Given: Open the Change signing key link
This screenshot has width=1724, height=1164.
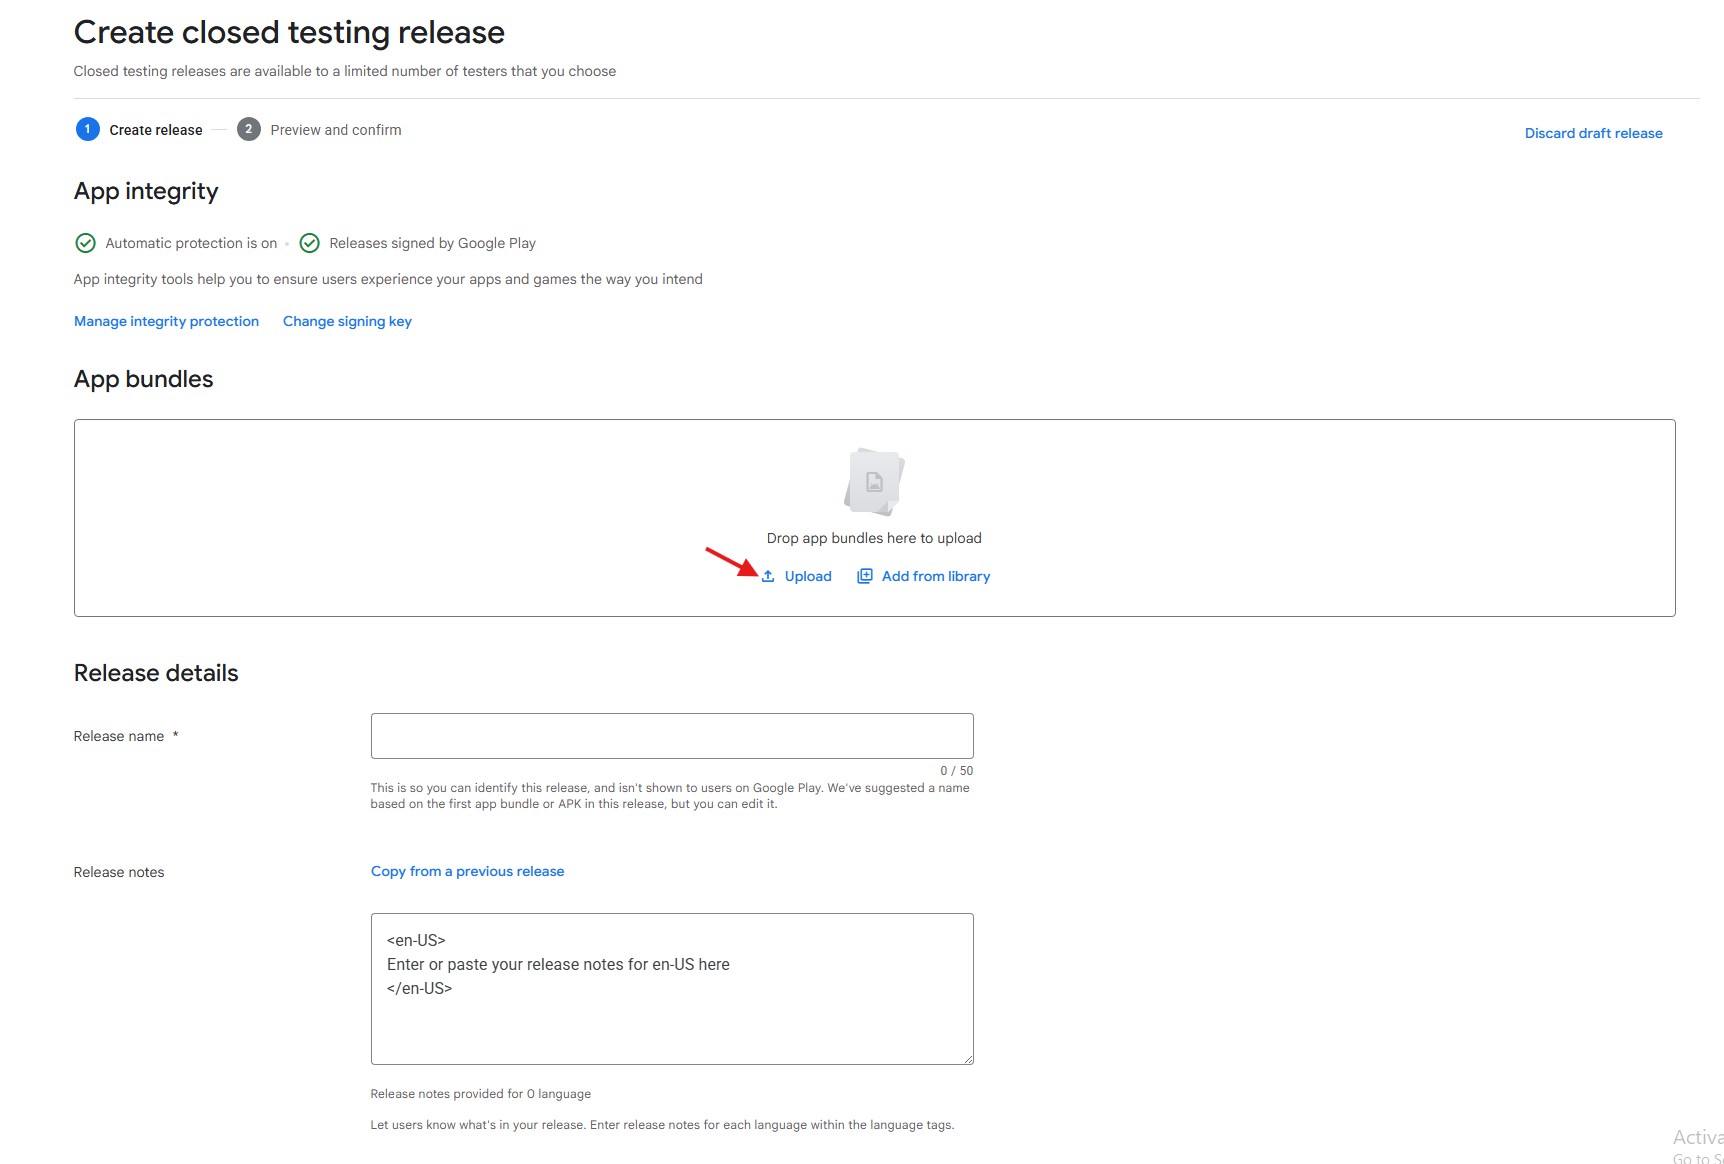Looking at the screenshot, I should 347,321.
